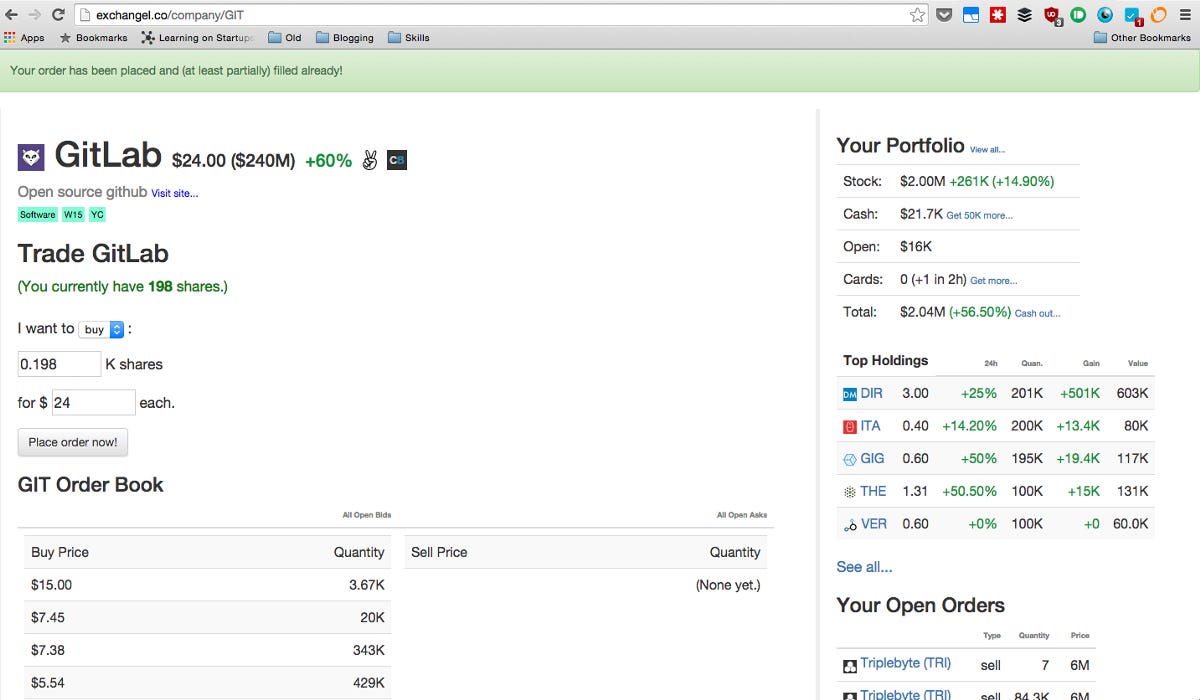Click the THE company logo icon
Screen dimensions: 1200x700
850,492
